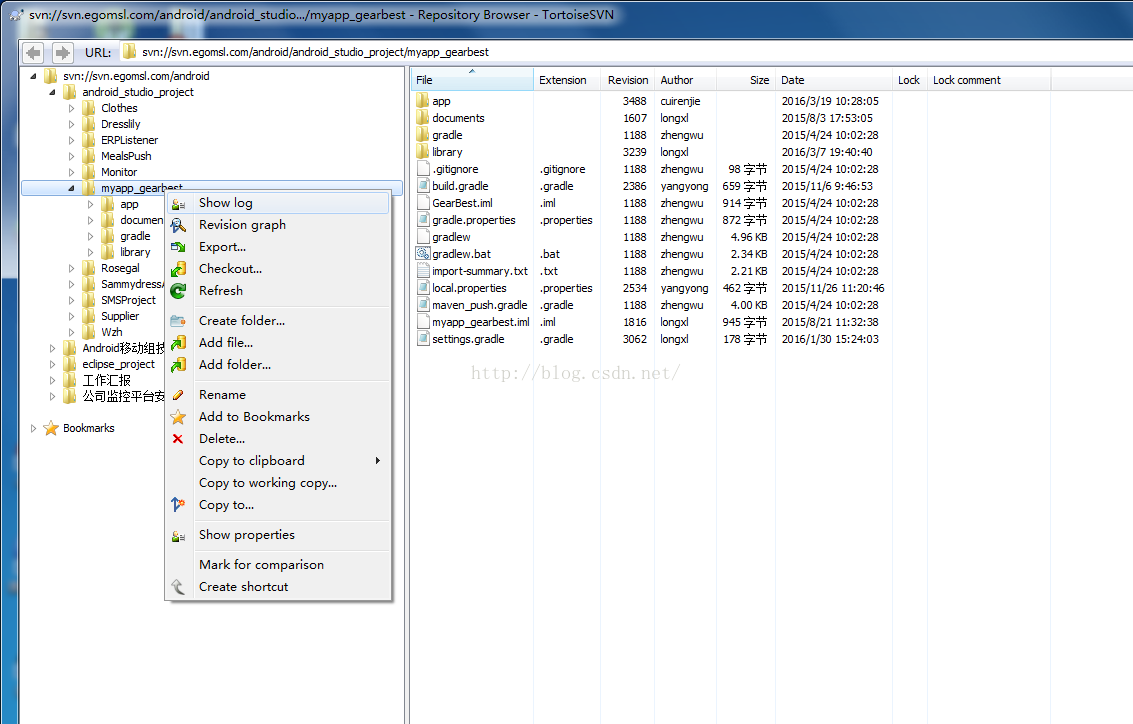The width and height of the screenshot is (1133, 724).
Task: Sort by Revision column header
Action: pyautogui.click(x=627, y=80)
